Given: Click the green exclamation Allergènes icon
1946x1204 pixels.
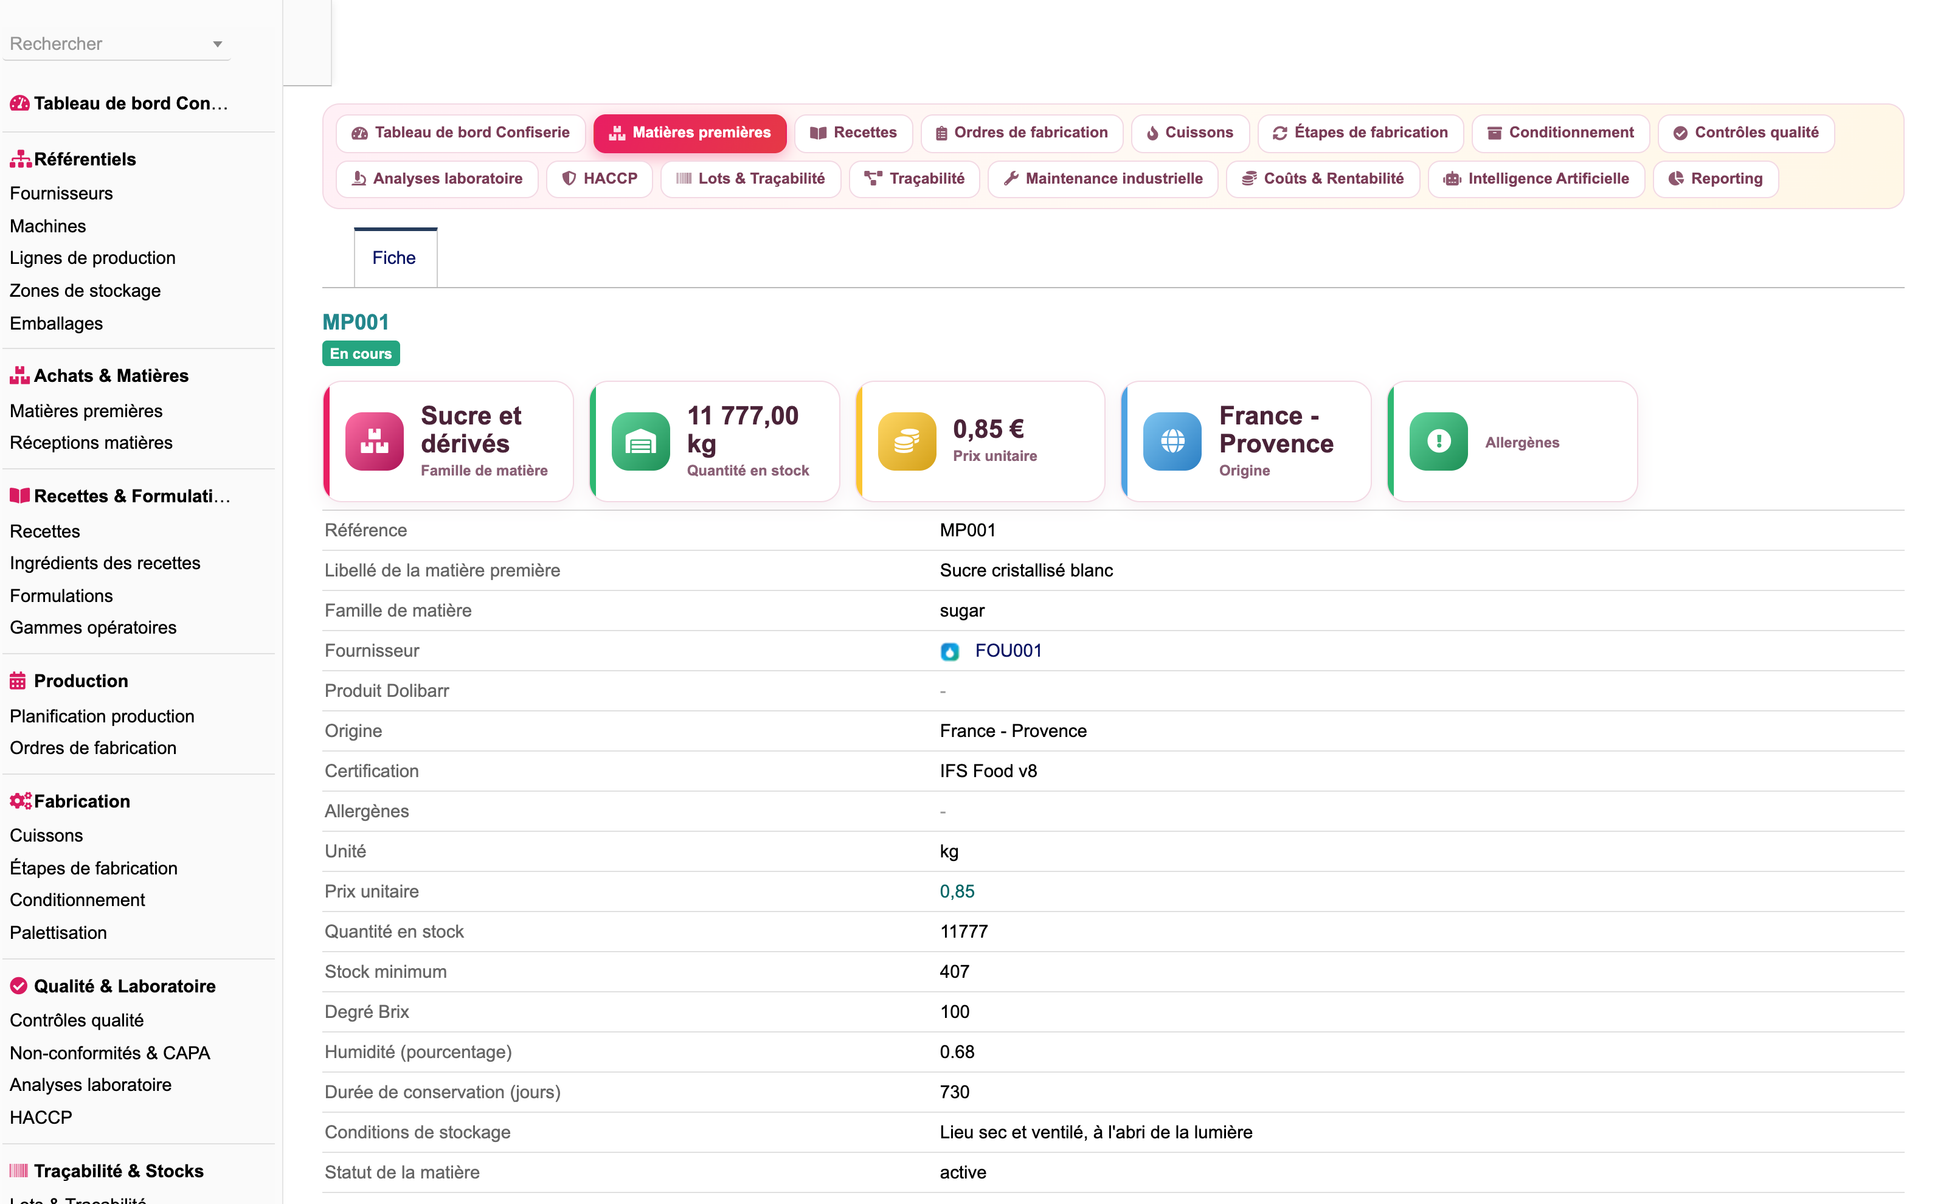Looking at the screenshot, I should tap(1439, 441).
